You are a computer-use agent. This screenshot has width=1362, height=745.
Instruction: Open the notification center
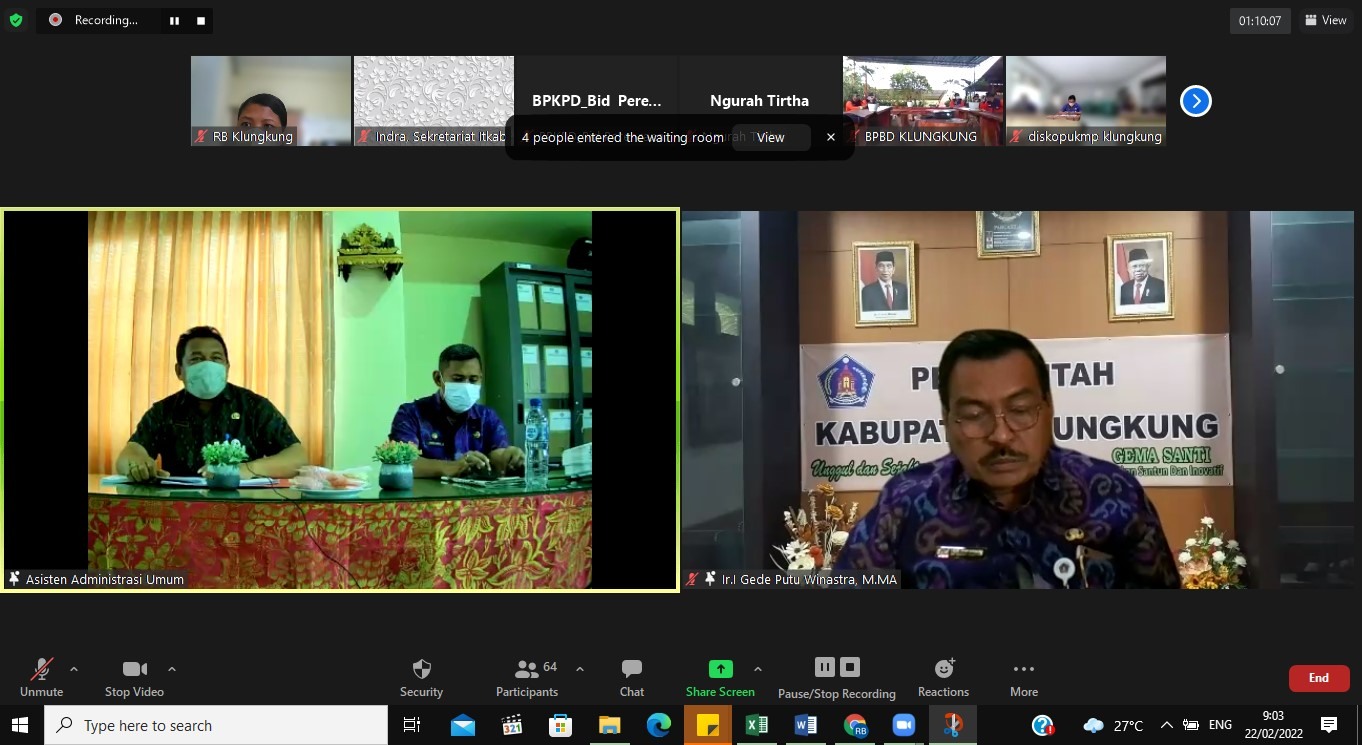point(1329,725)
